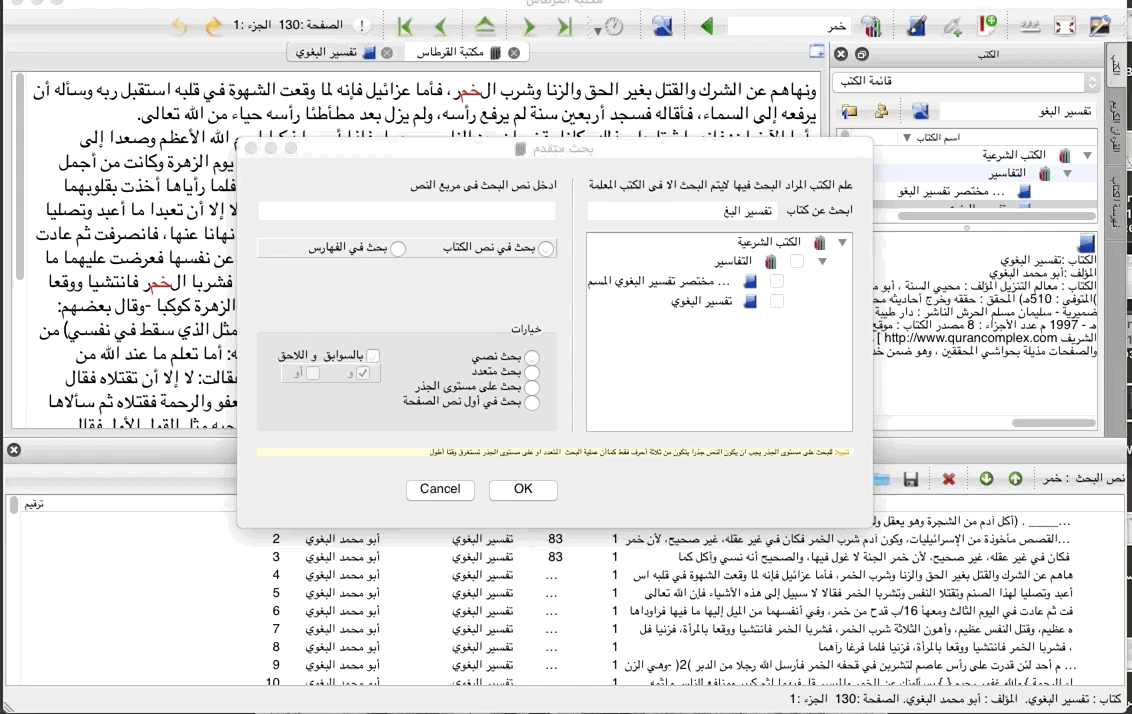Click the blue book with pen edit icon
Image resolution: width=1132 pixels, height=714 pixels.
916,26
